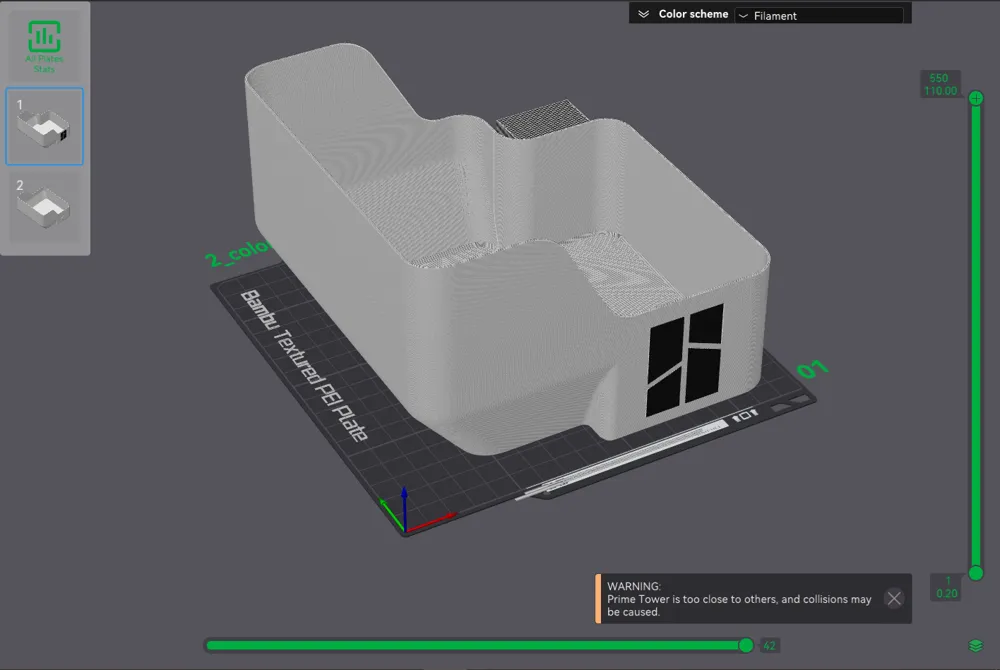
Task: Click the 550 / 110.00 layer value box
Action: 940,84
